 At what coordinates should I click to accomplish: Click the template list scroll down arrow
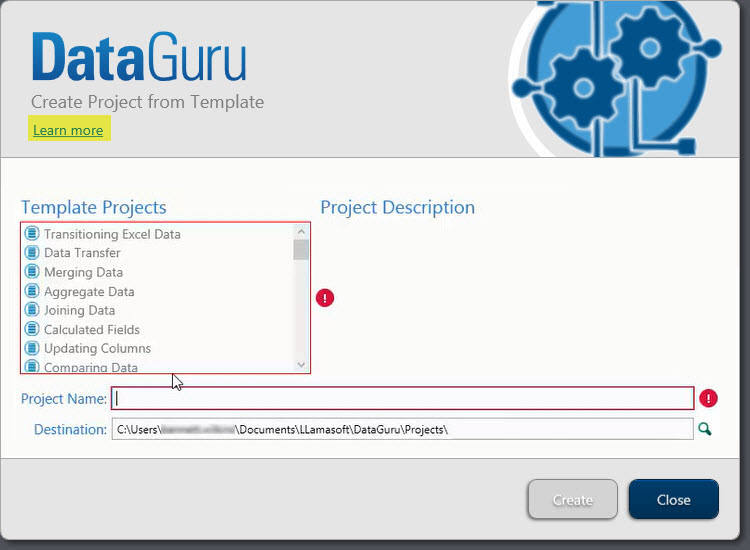click(301, 365)
